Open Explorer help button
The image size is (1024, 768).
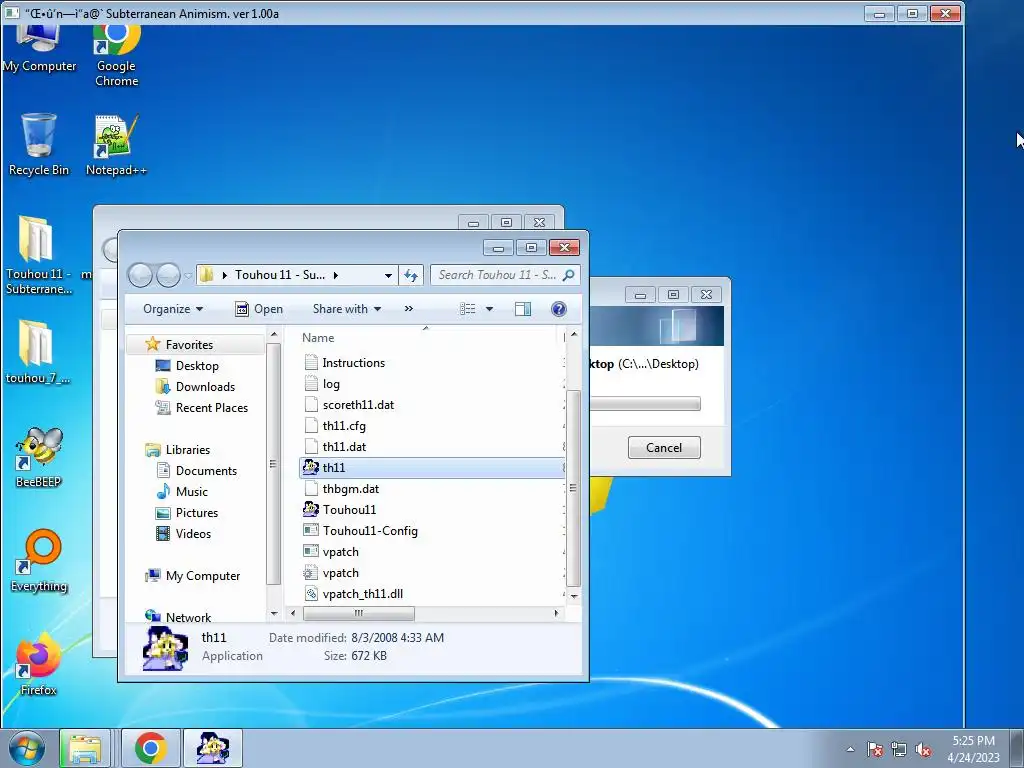coord(558,309)
